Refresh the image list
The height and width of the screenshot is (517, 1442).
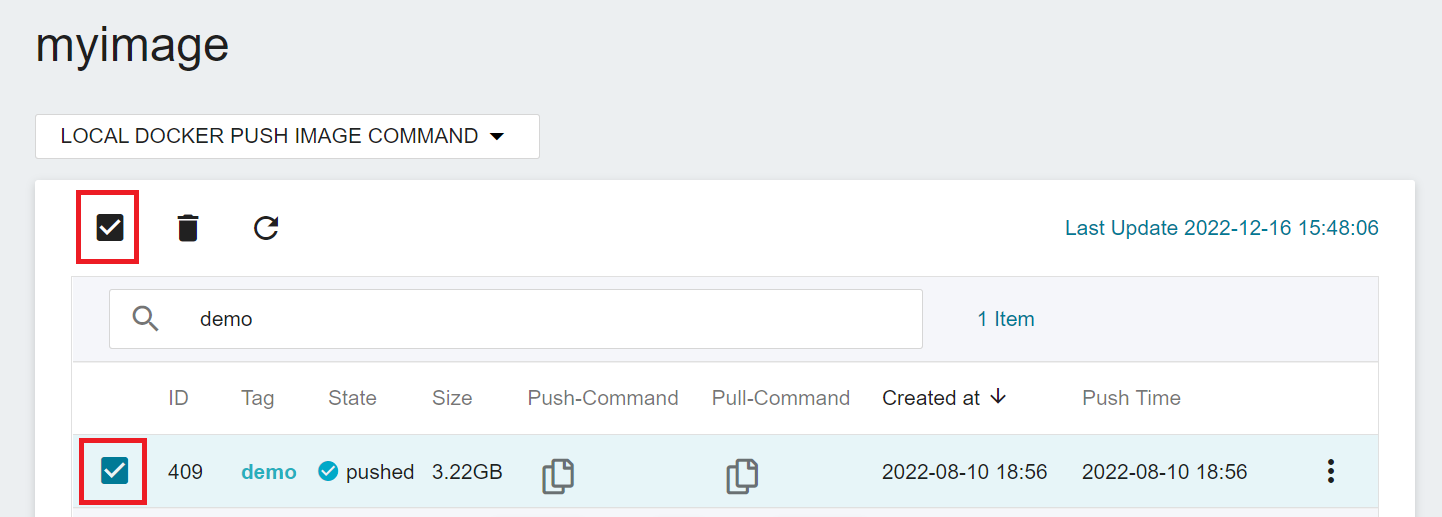[x=265, y=228]
